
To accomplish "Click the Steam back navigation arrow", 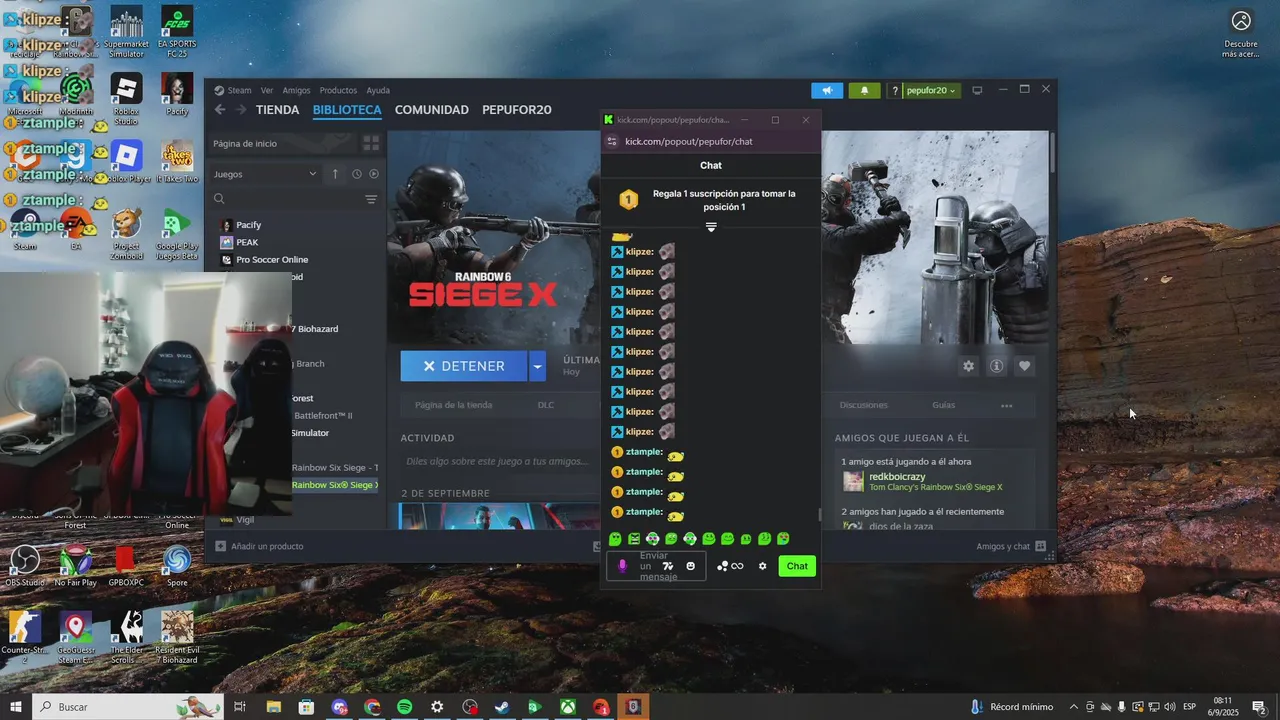I will pyautogui.click(x=220, y=110).
